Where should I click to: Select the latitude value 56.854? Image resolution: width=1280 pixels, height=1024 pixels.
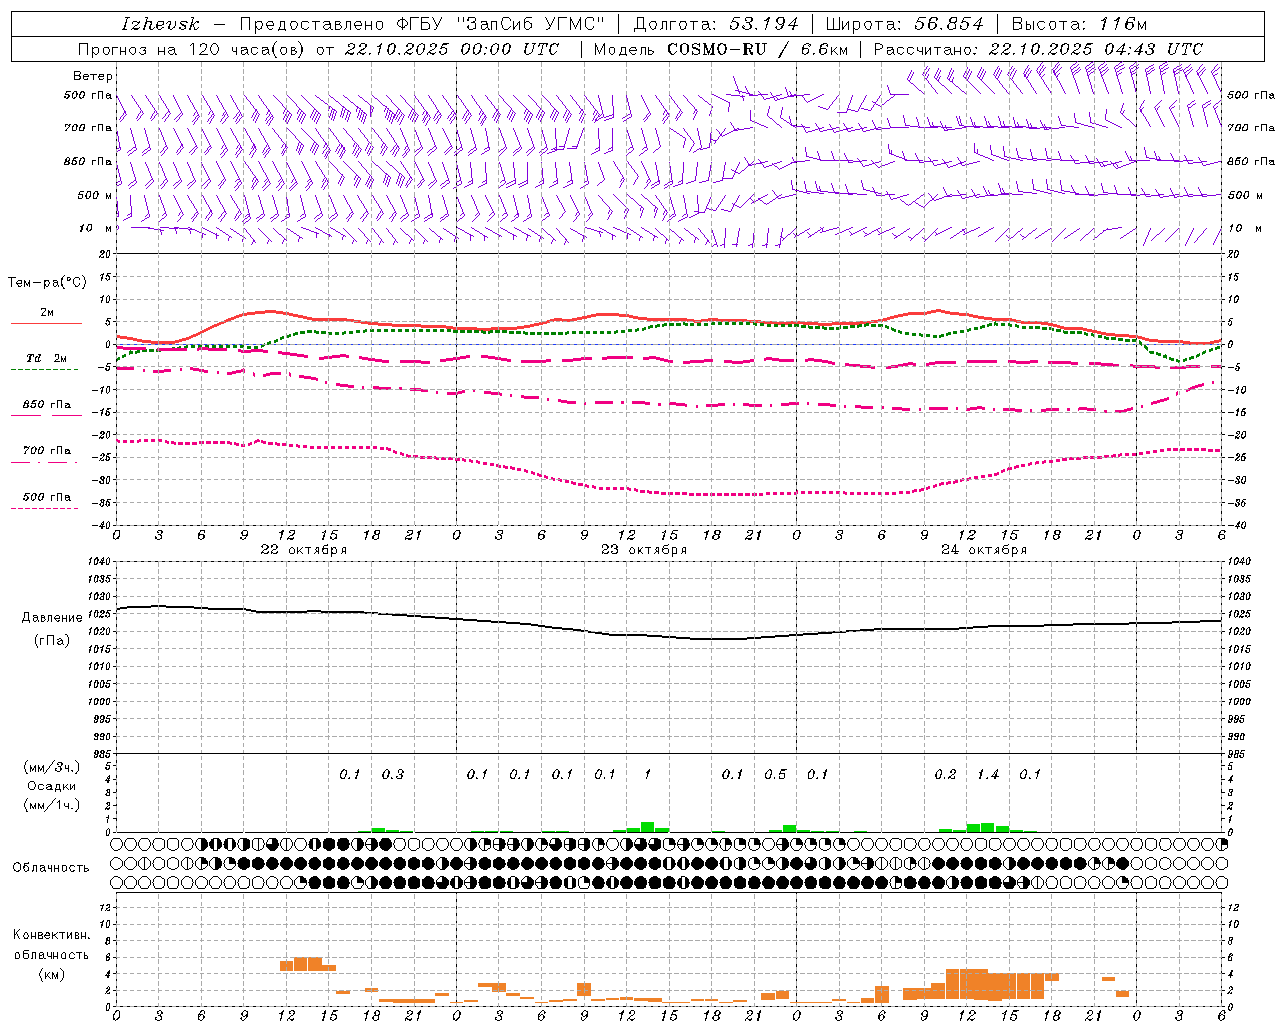(x=949, y=24)
